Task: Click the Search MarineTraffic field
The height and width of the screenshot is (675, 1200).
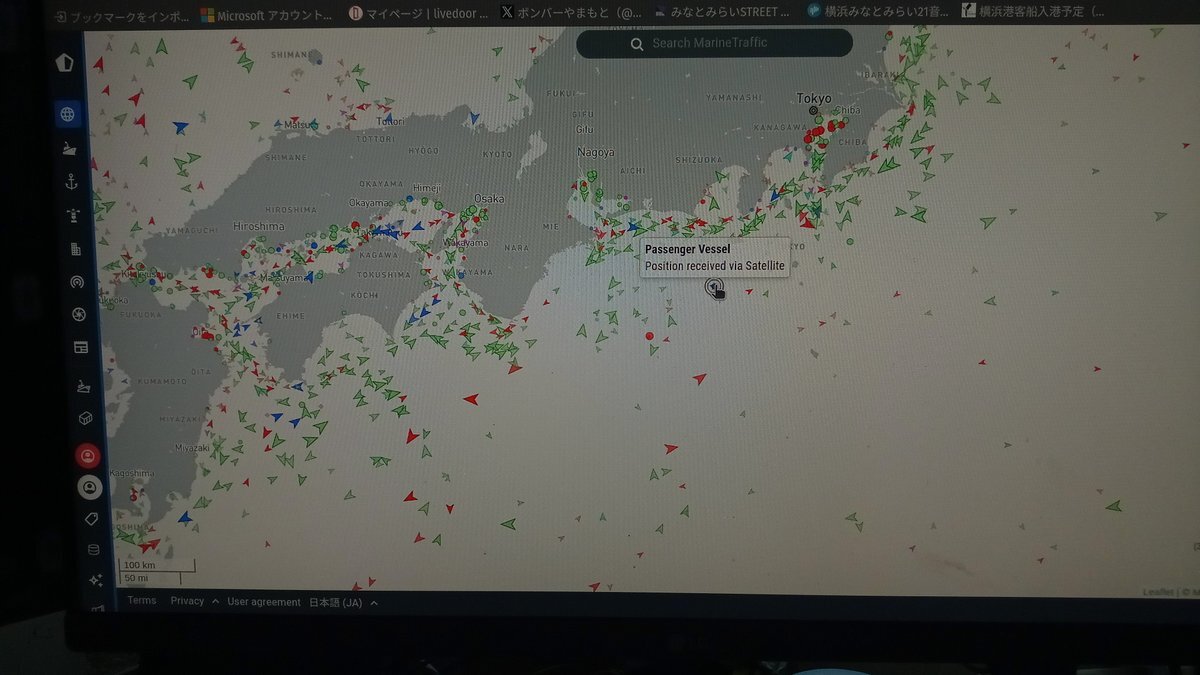Action: click(x=714, y=43)
